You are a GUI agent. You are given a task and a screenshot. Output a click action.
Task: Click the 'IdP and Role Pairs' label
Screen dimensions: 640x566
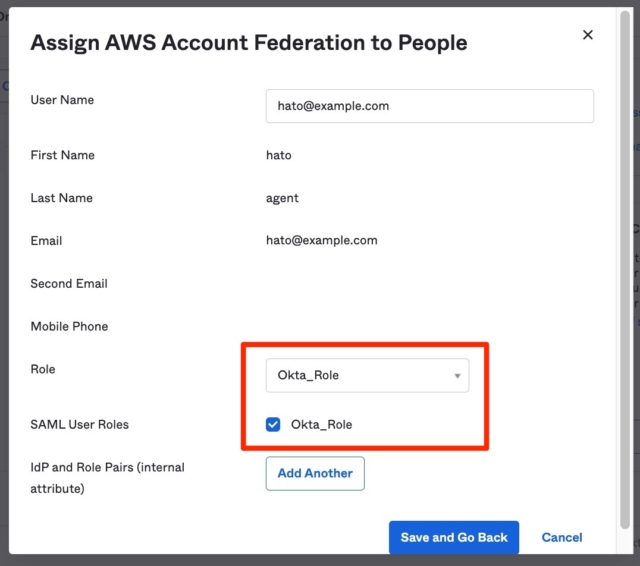coord(107,478)
